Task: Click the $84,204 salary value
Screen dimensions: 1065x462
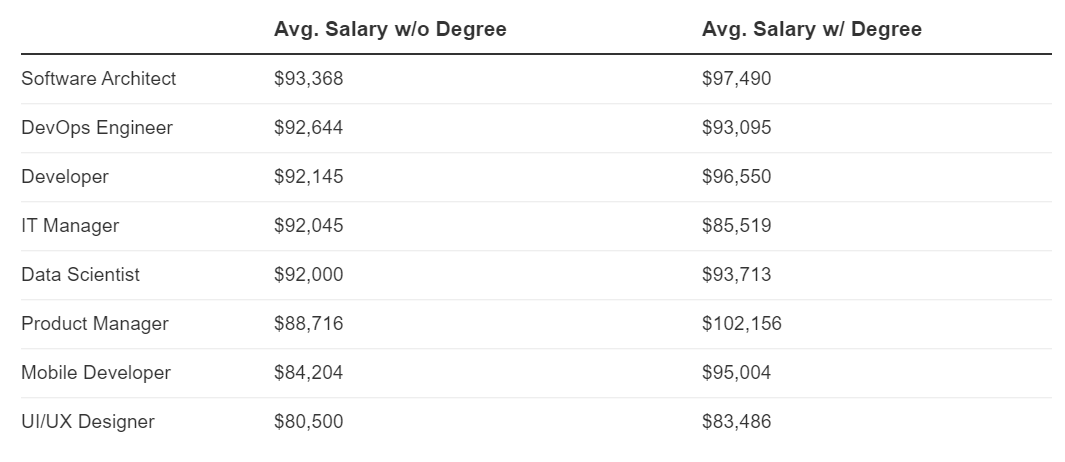Action: click(x=308, y=373)
